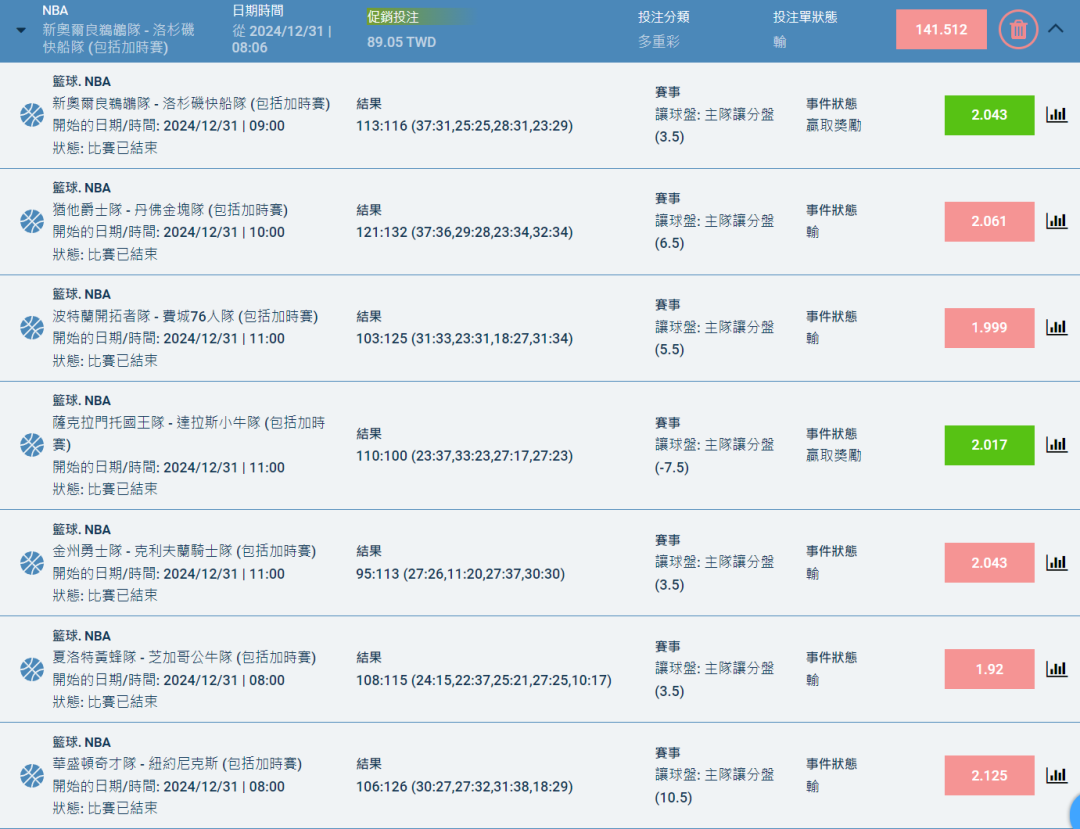Click basketball icon of 金州勇士隊 match

click(32, 563)
